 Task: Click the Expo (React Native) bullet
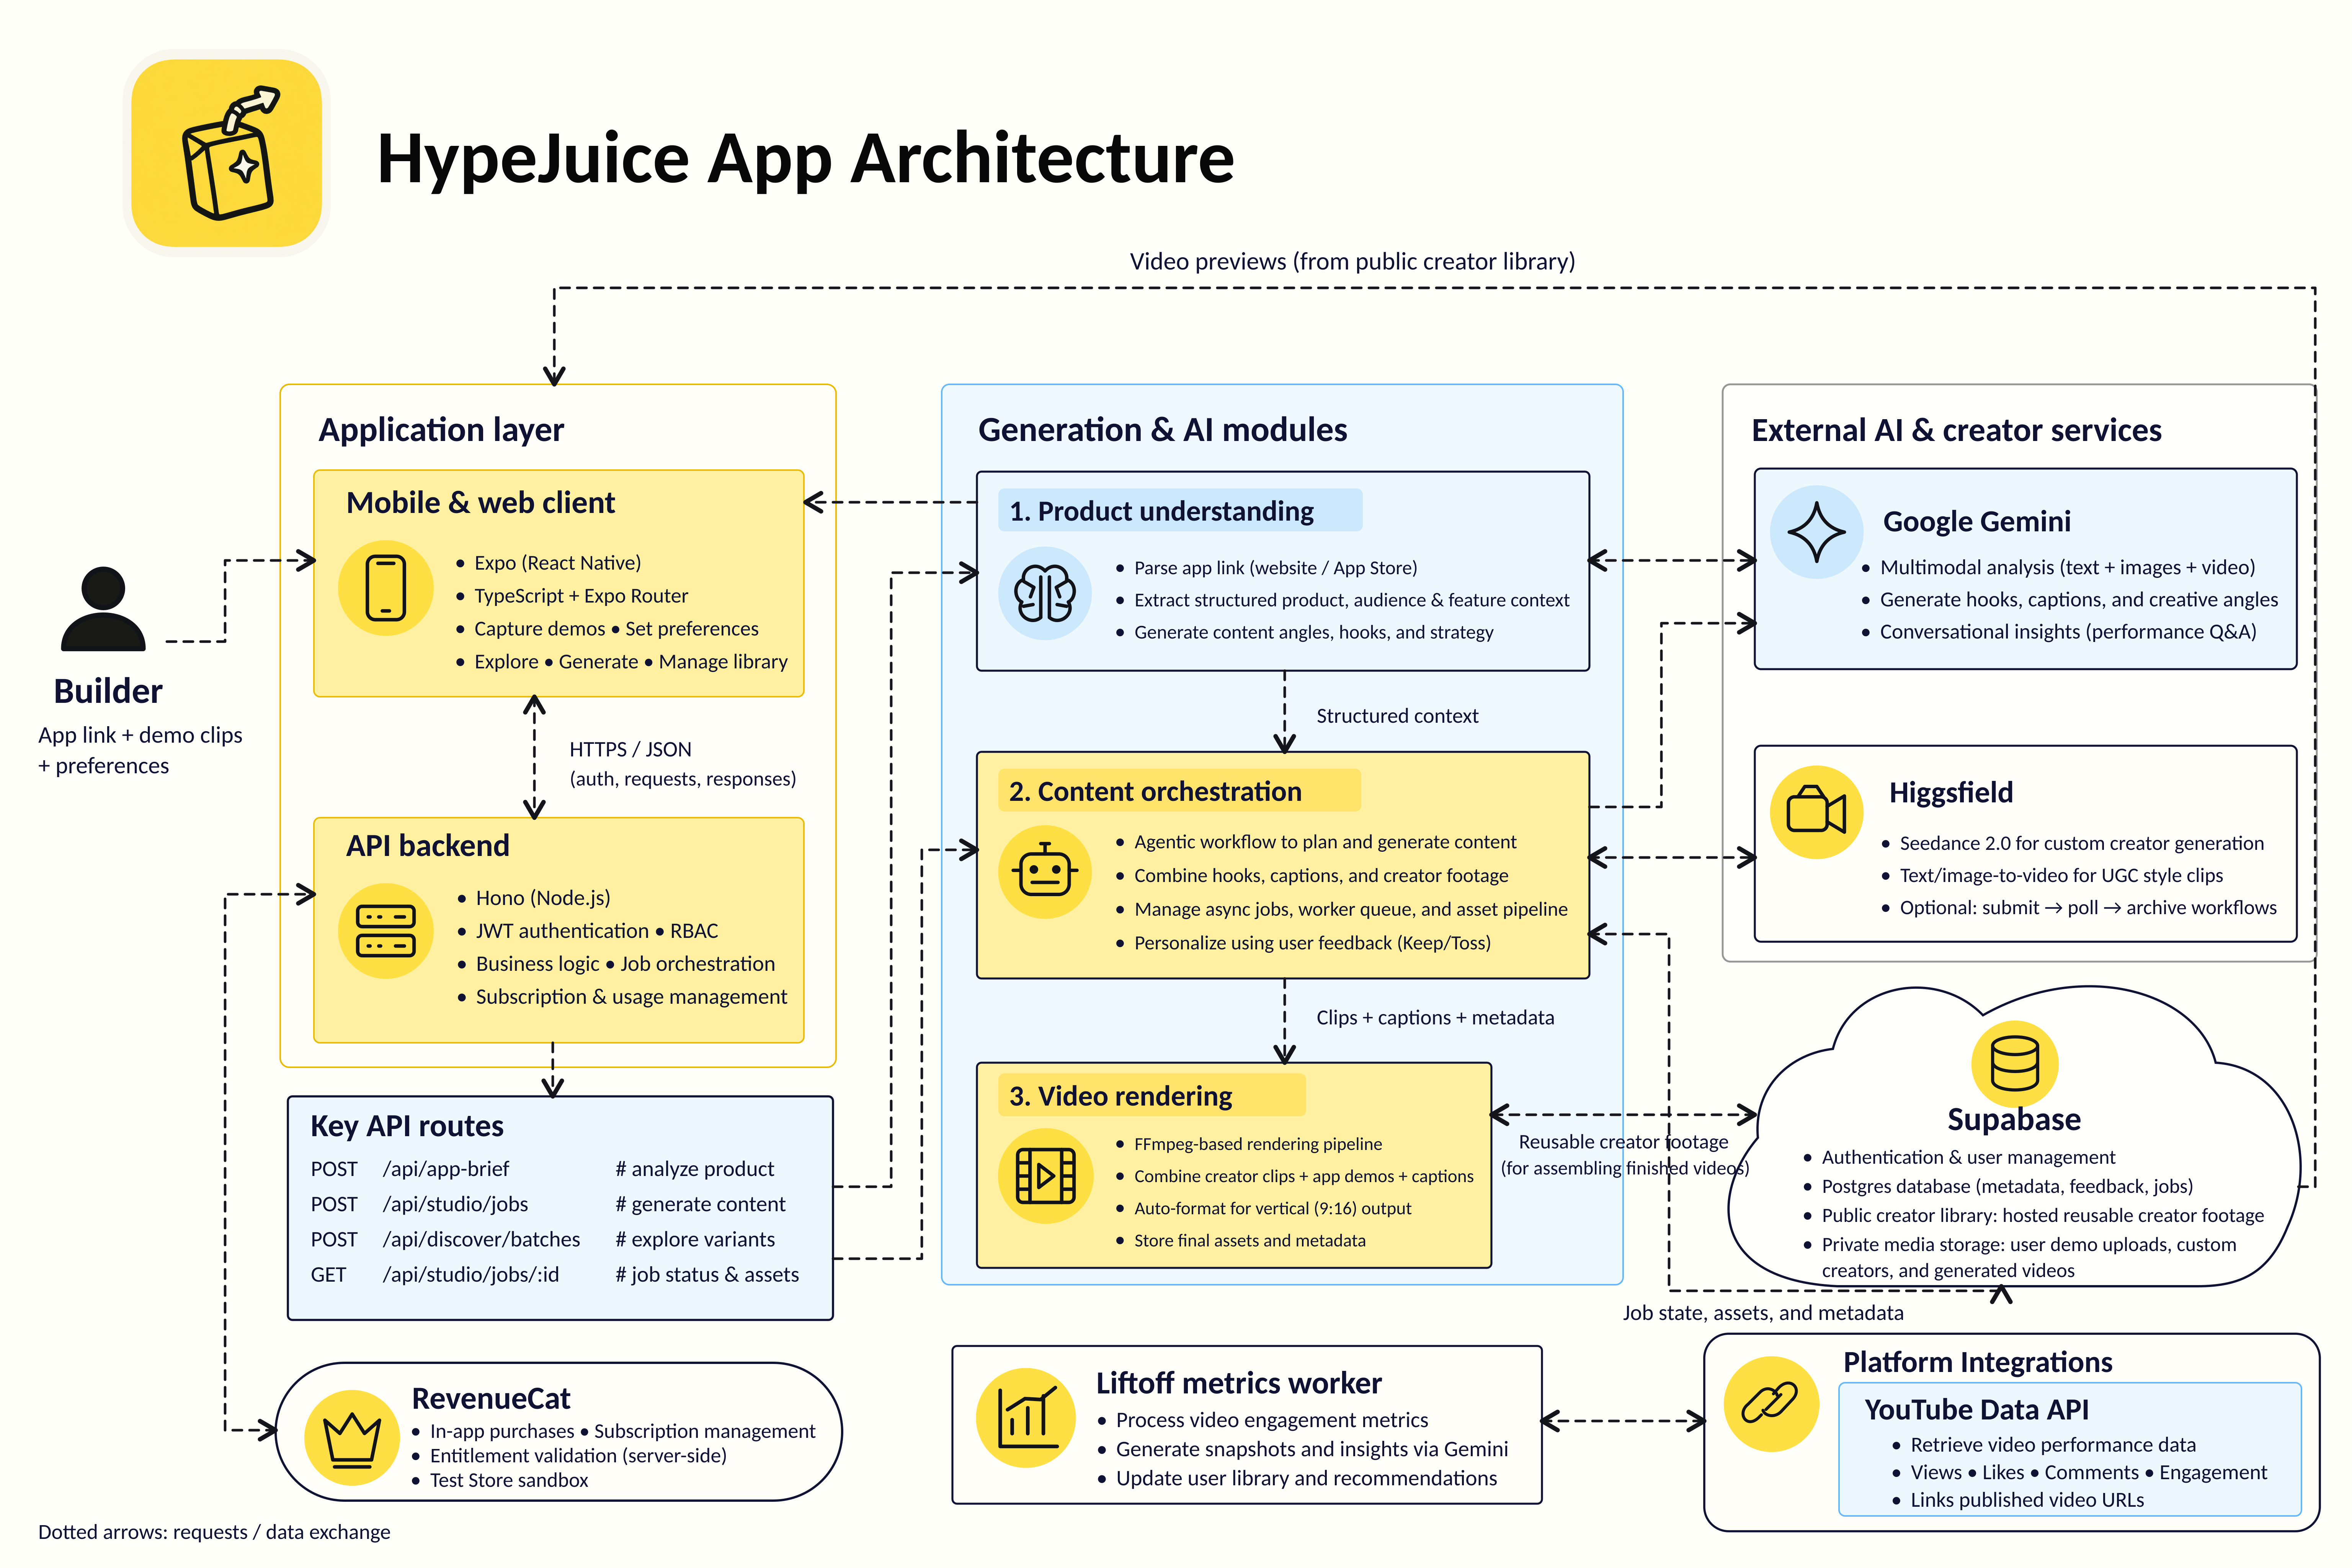click(548, 563)
